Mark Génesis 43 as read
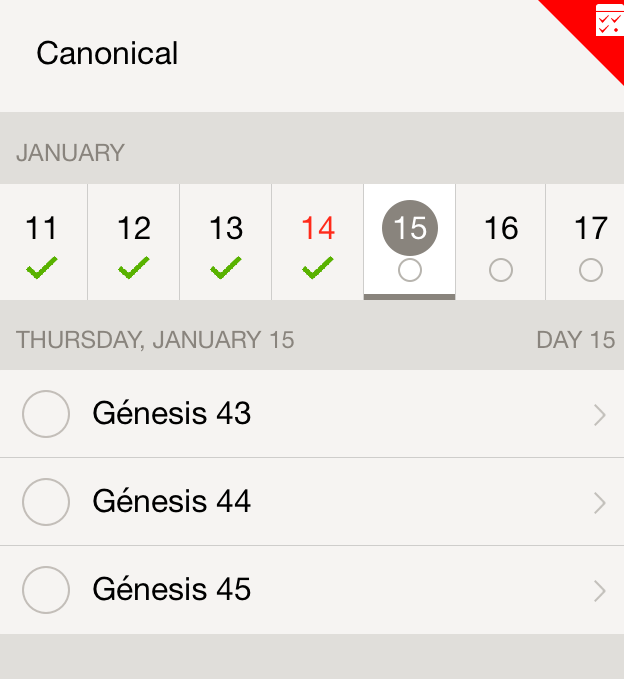Screen dimensions: 624x679 click(x=45, y=414)
